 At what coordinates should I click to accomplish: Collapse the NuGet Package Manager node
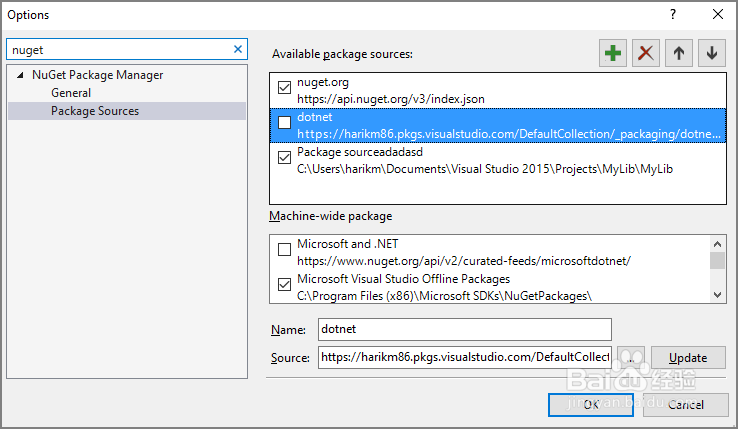click(20, 75)
